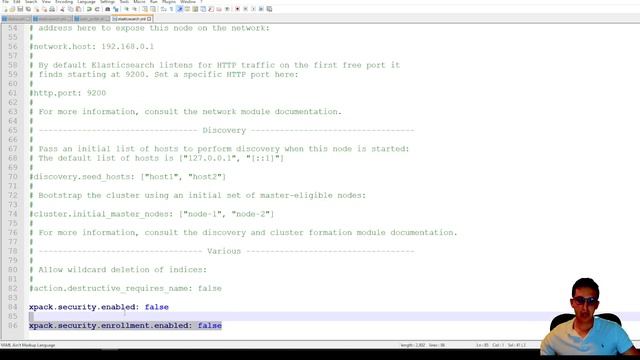Toggle Show All Characters button

tap(171, 9)
